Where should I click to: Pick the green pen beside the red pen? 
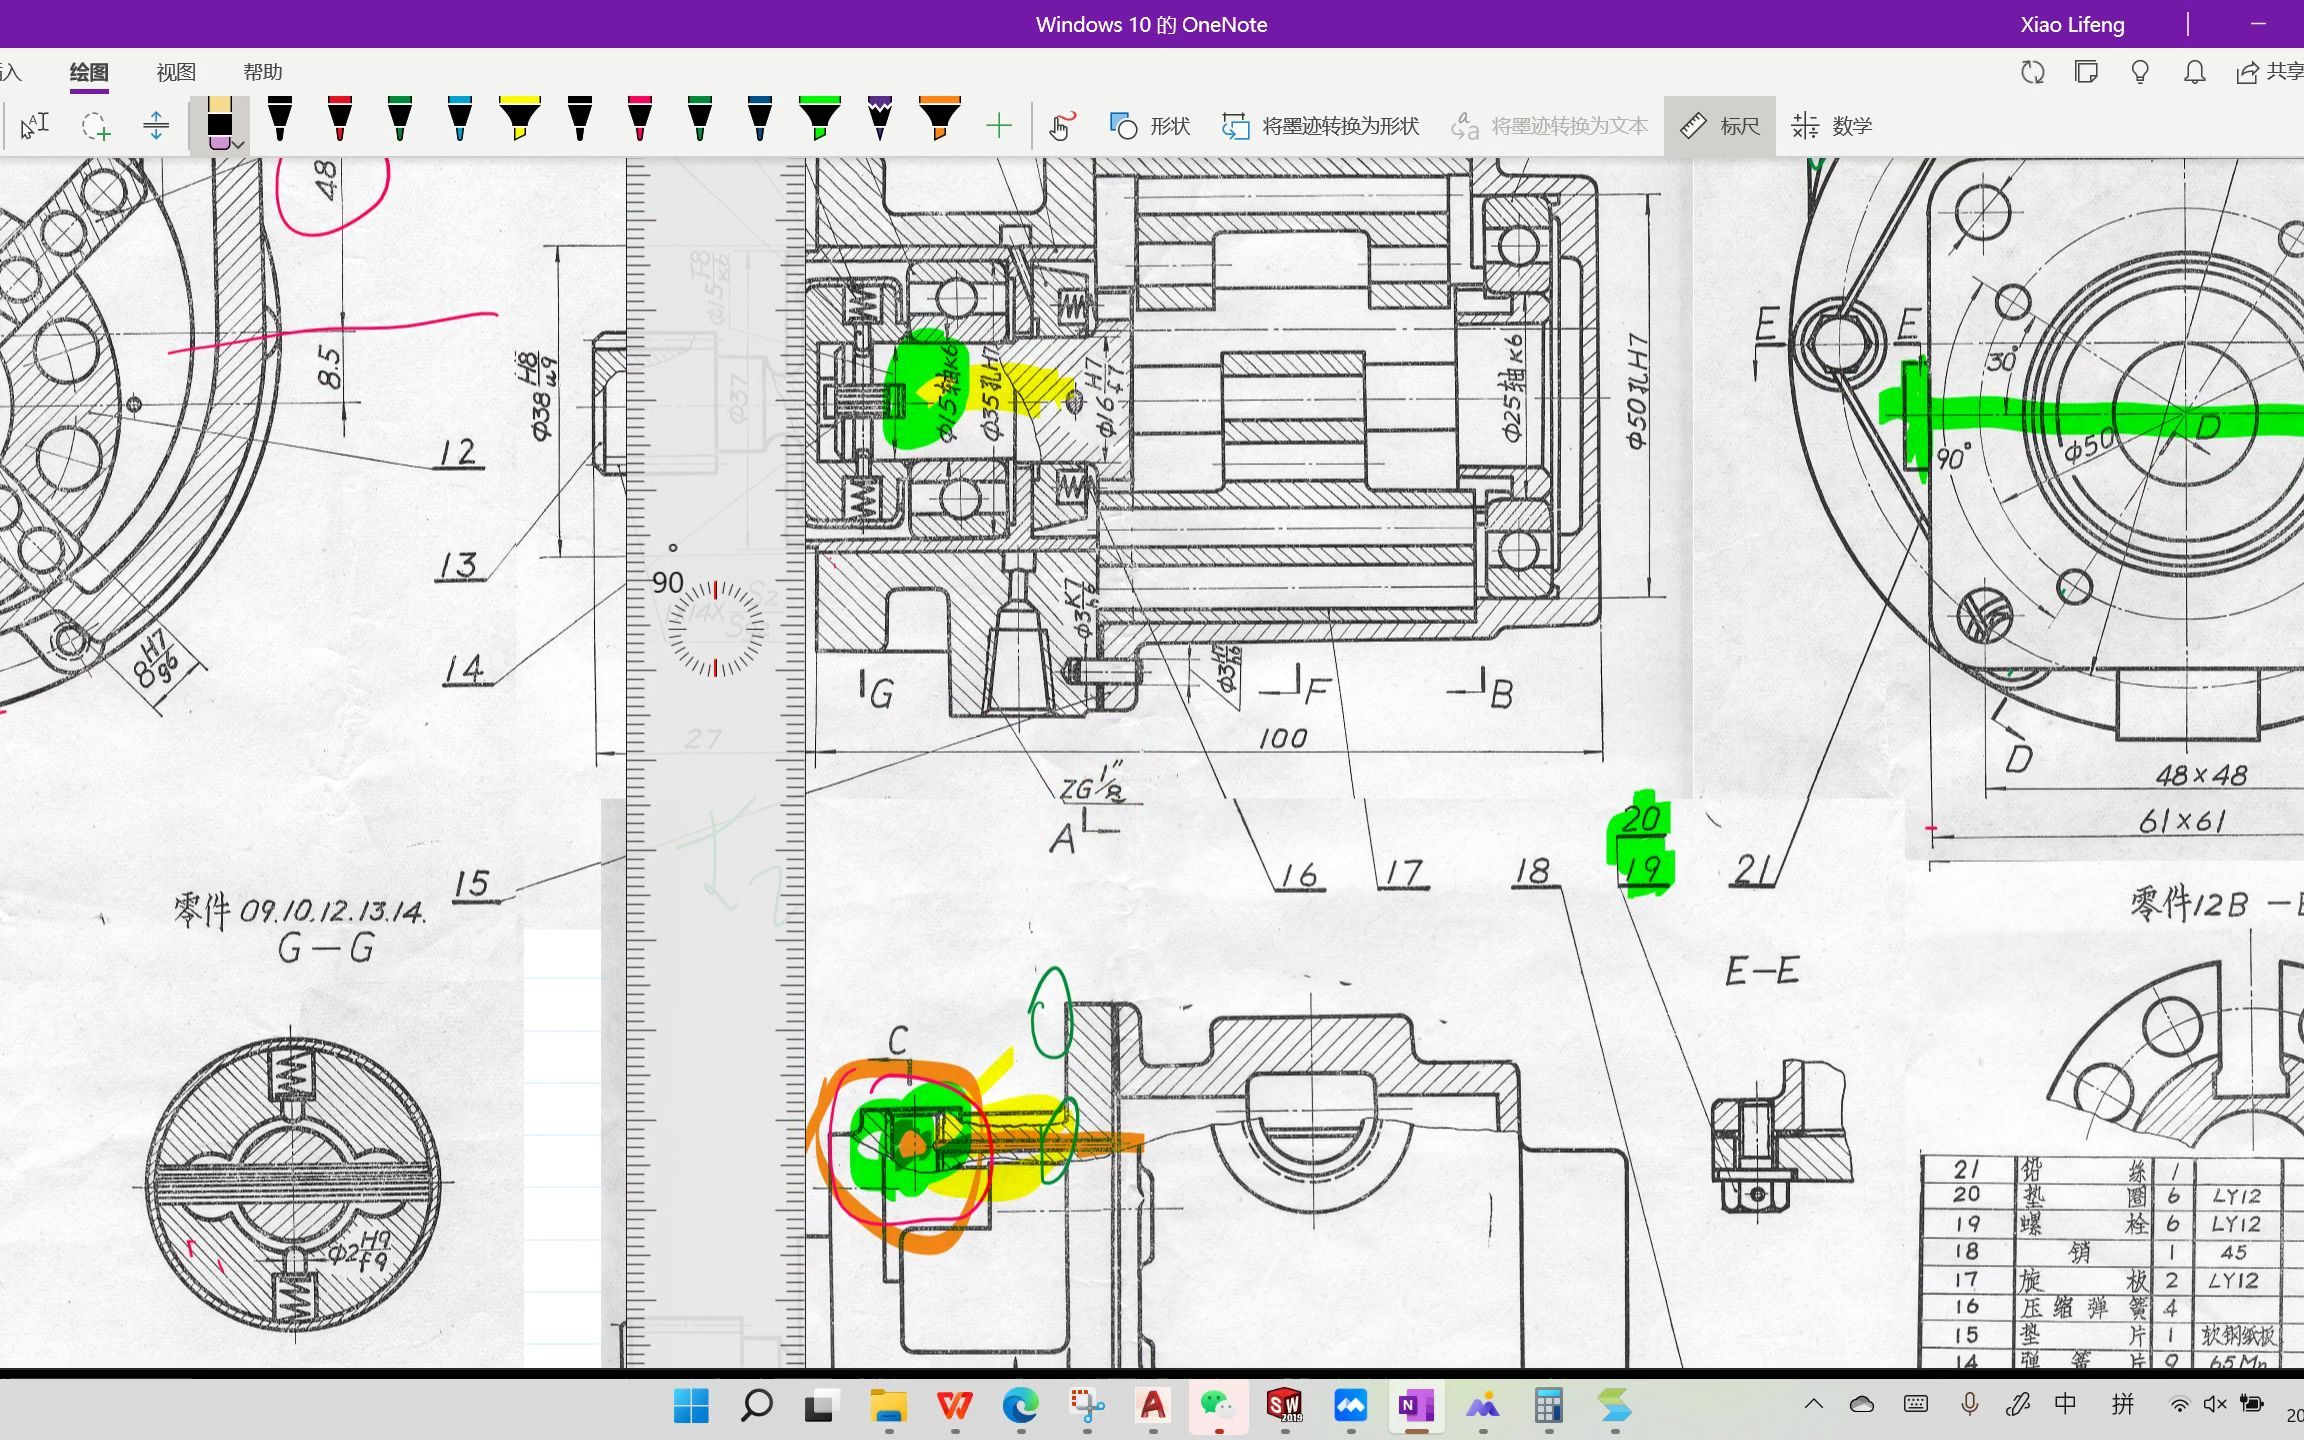(x=400, y=119)
